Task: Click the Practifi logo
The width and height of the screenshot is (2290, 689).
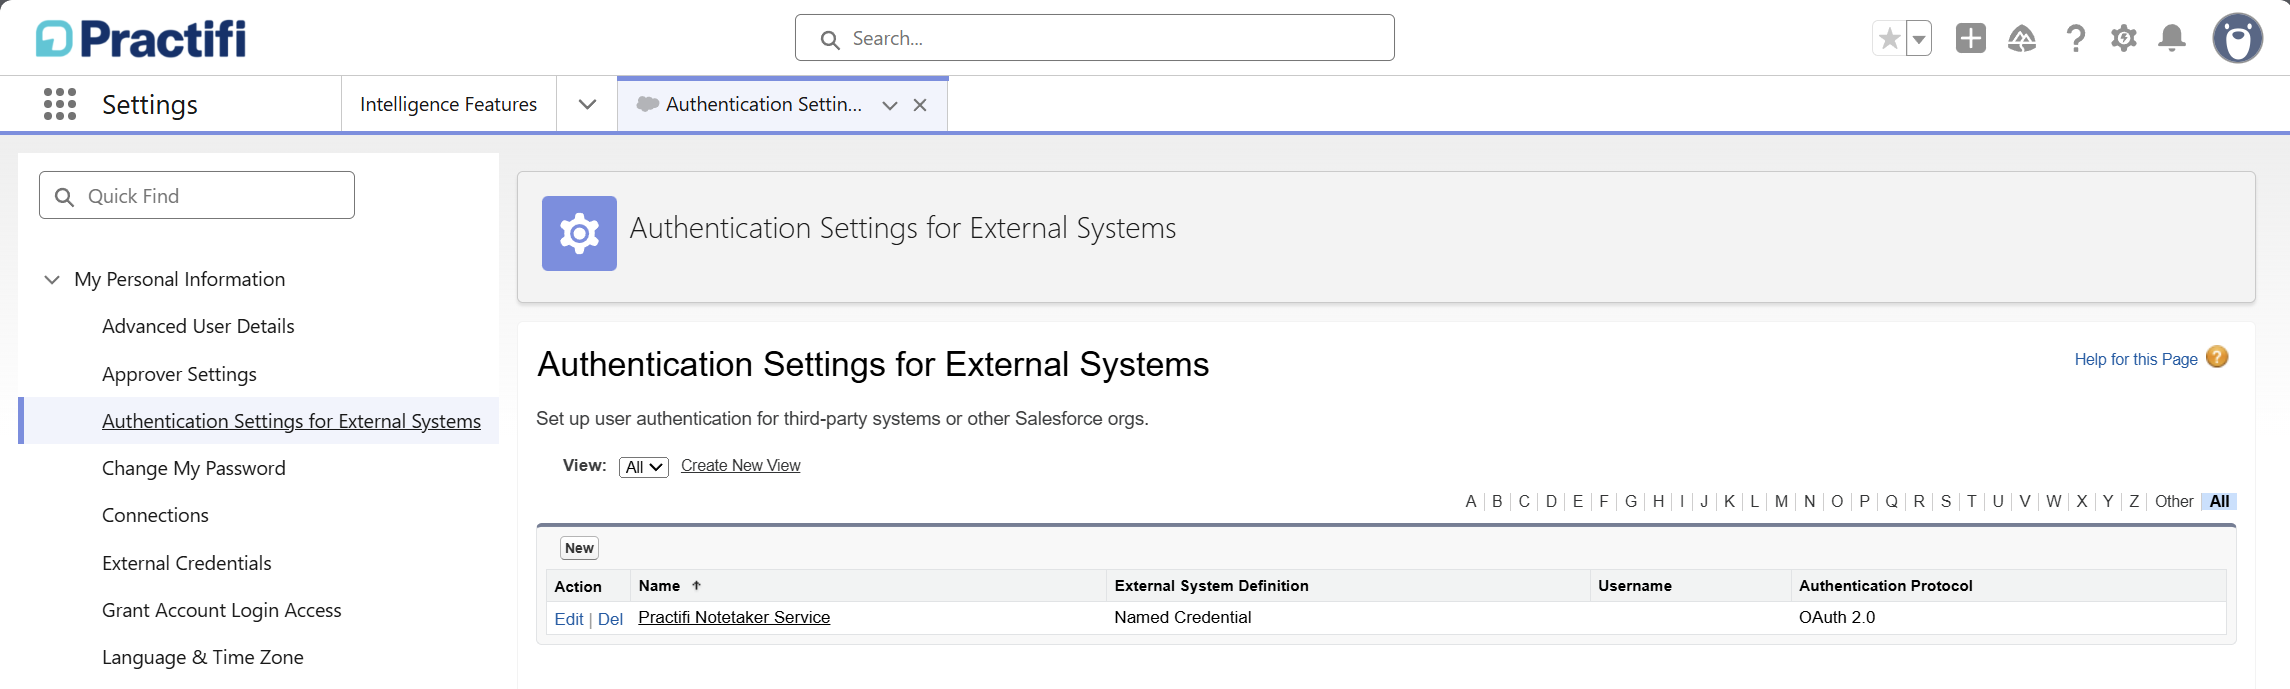Action: [141, 38]
